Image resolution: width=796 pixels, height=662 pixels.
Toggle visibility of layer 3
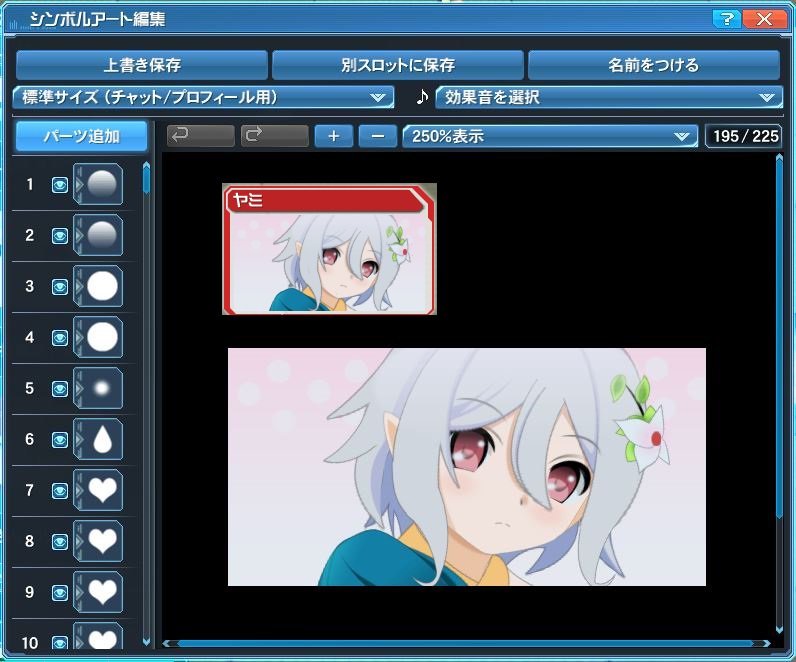[60, 287]
